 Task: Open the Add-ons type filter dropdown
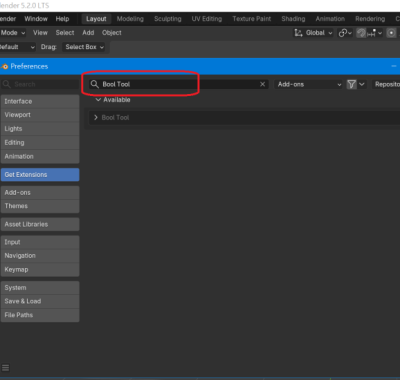click(x=309, y=84)
